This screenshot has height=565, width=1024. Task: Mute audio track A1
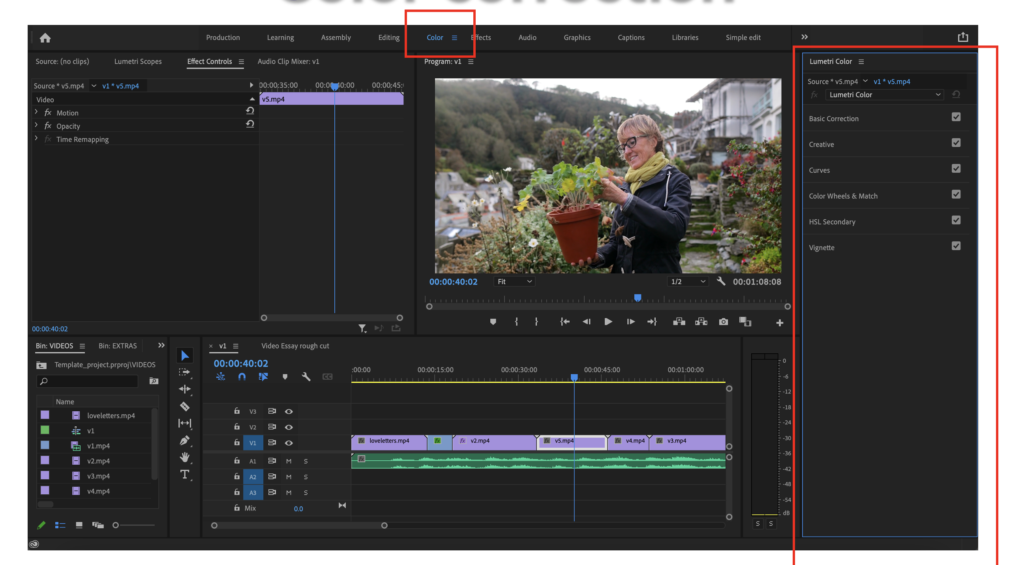coord(289,461)
